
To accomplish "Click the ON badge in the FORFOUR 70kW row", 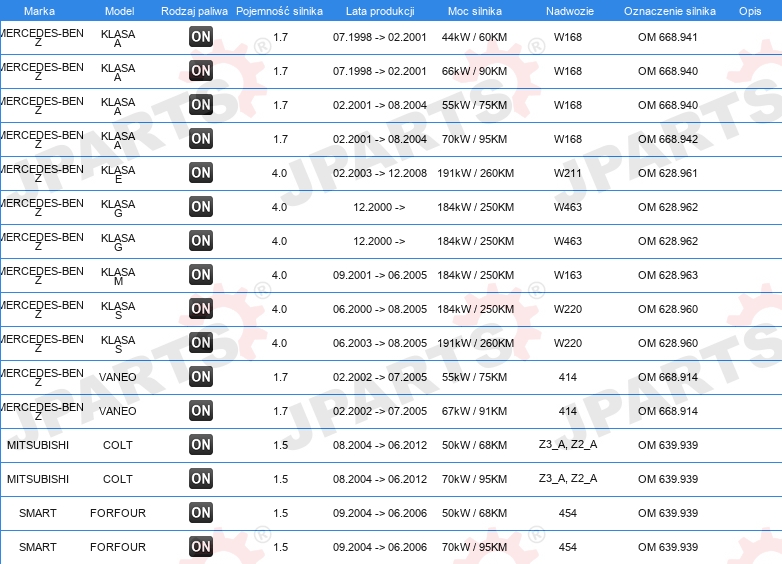I will pyautogui.click(x=201, y=547).
